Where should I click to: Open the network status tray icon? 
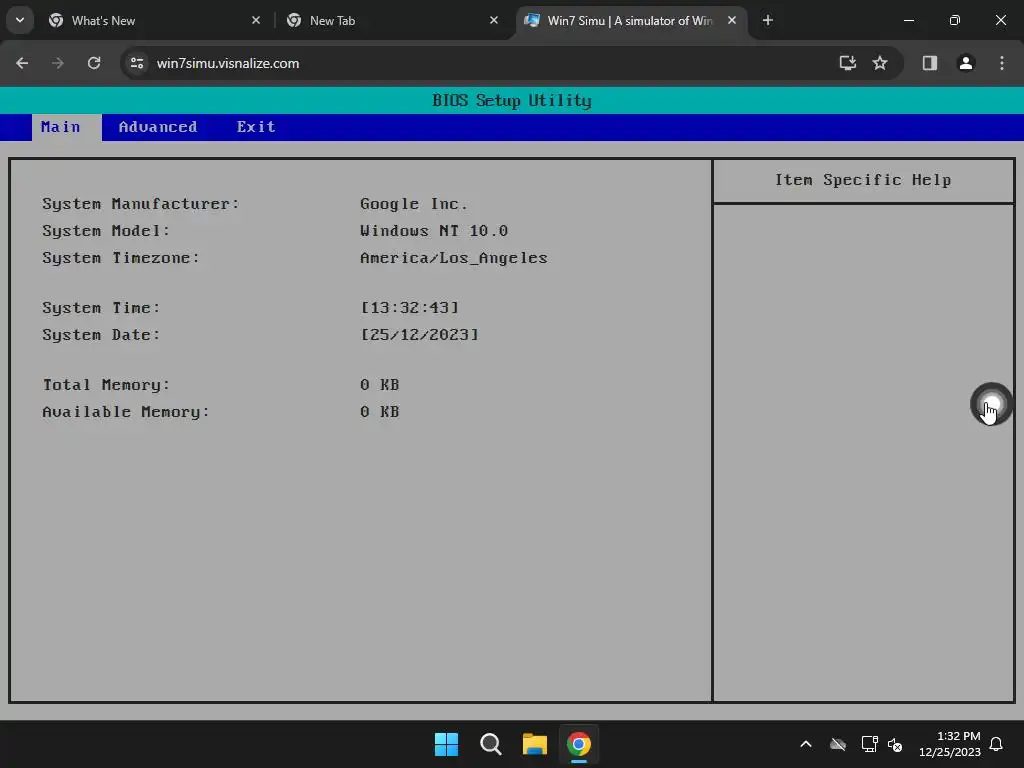pyautogui.click(x=869, y=744)
